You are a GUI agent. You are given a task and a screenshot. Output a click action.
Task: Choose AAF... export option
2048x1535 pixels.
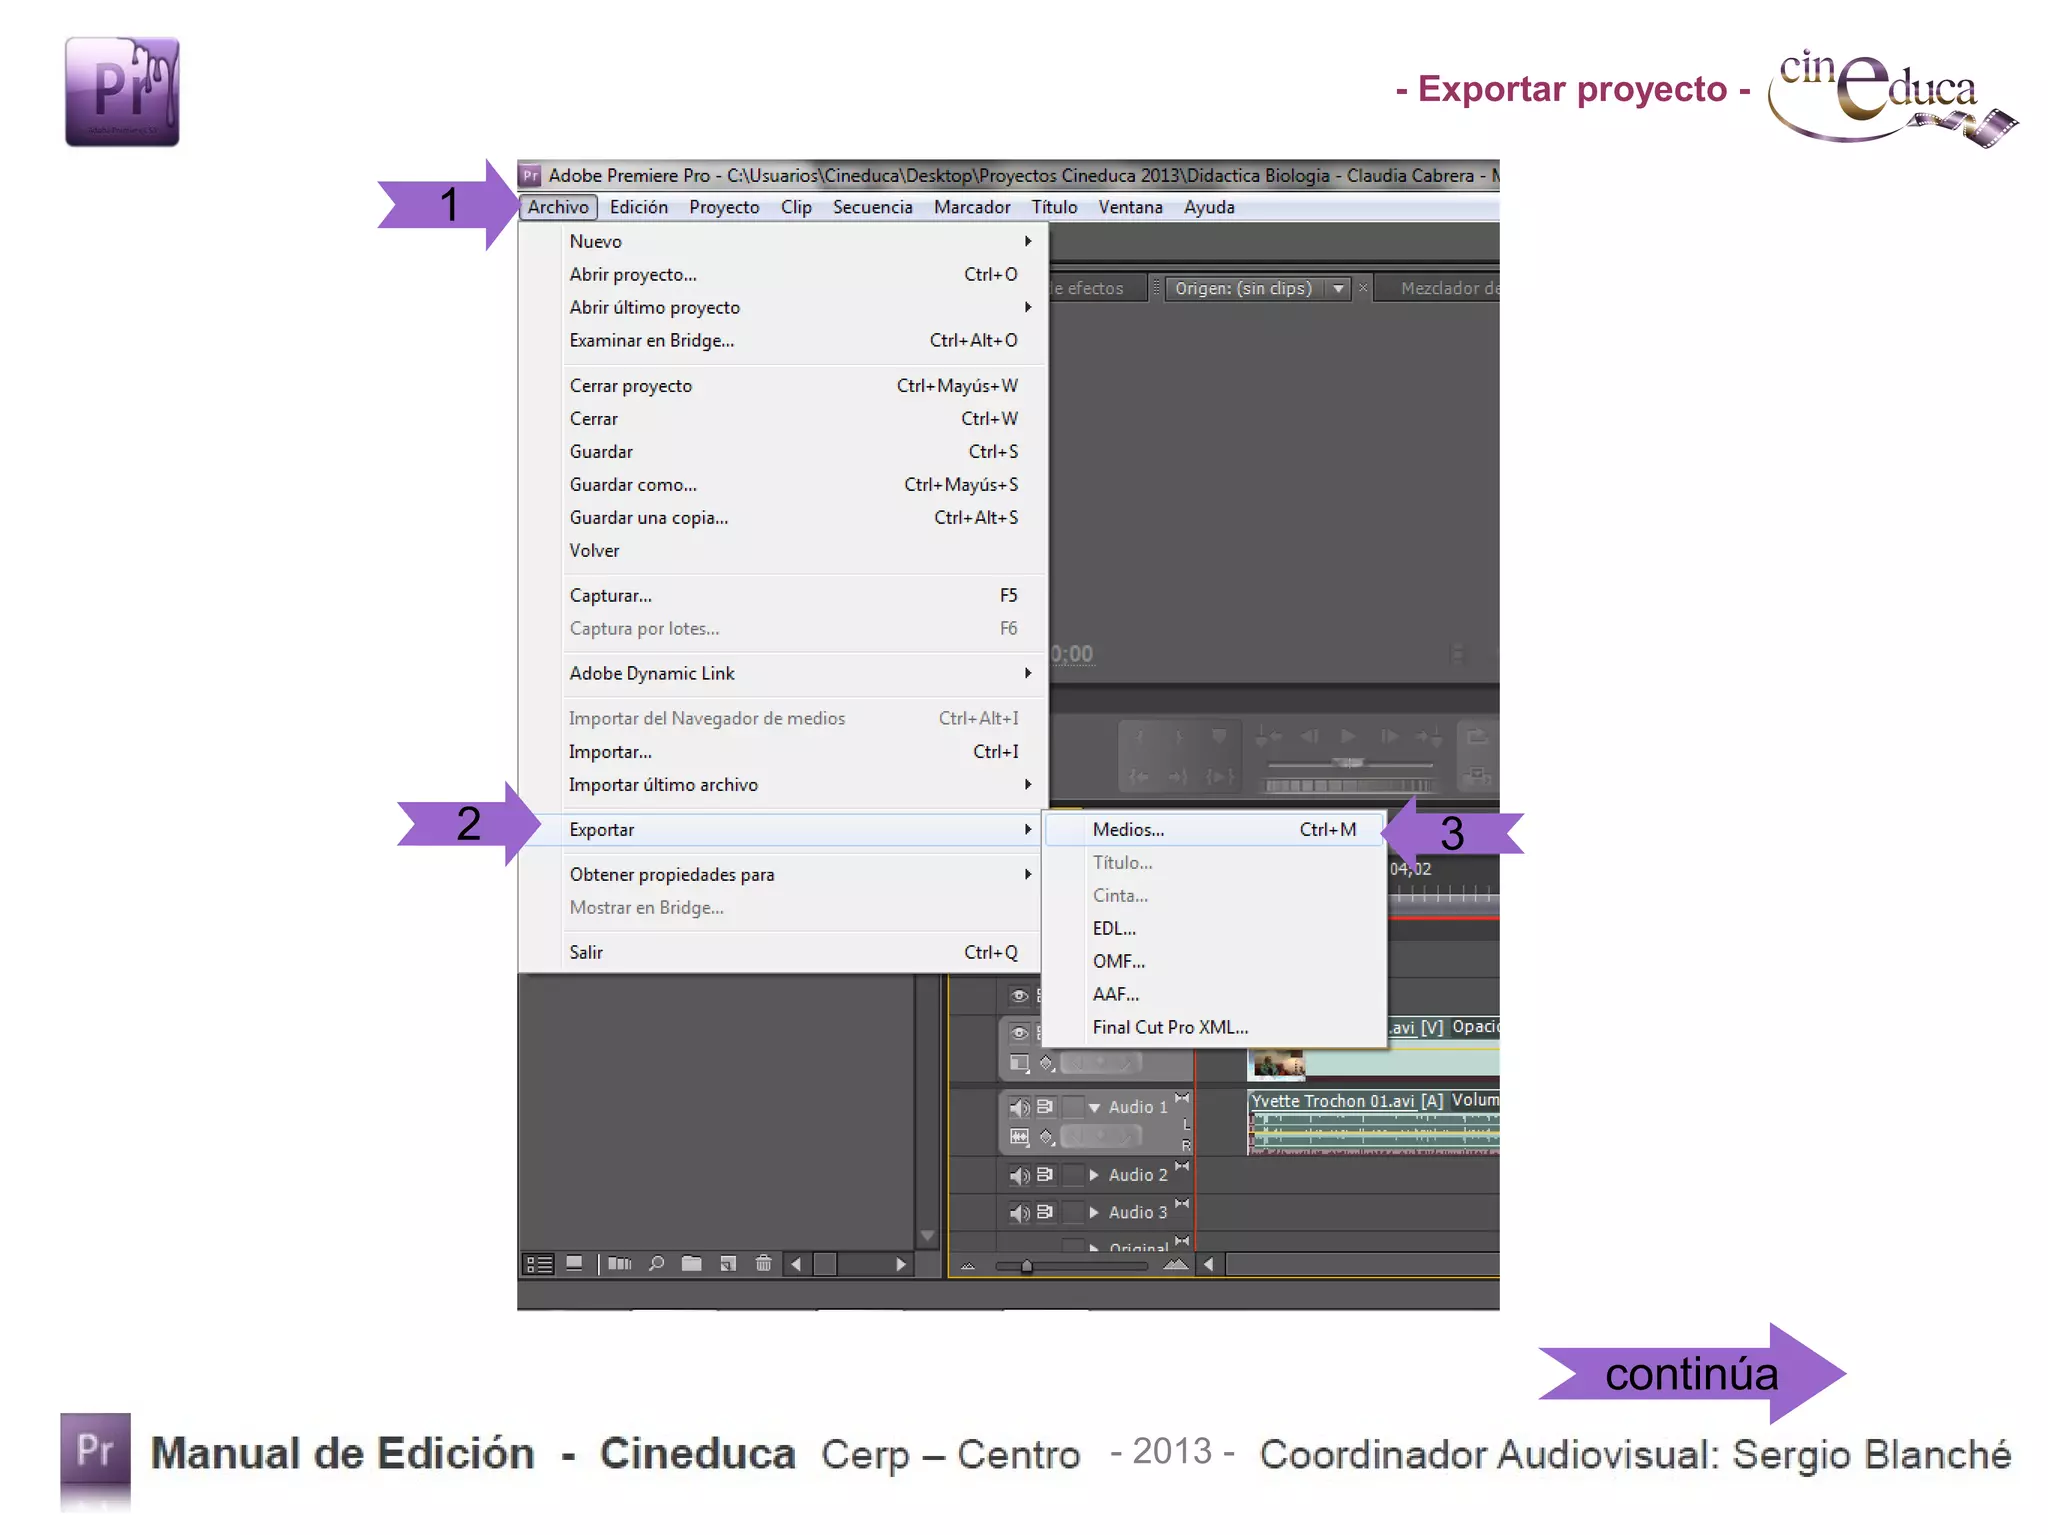[x=1214, y=995]
